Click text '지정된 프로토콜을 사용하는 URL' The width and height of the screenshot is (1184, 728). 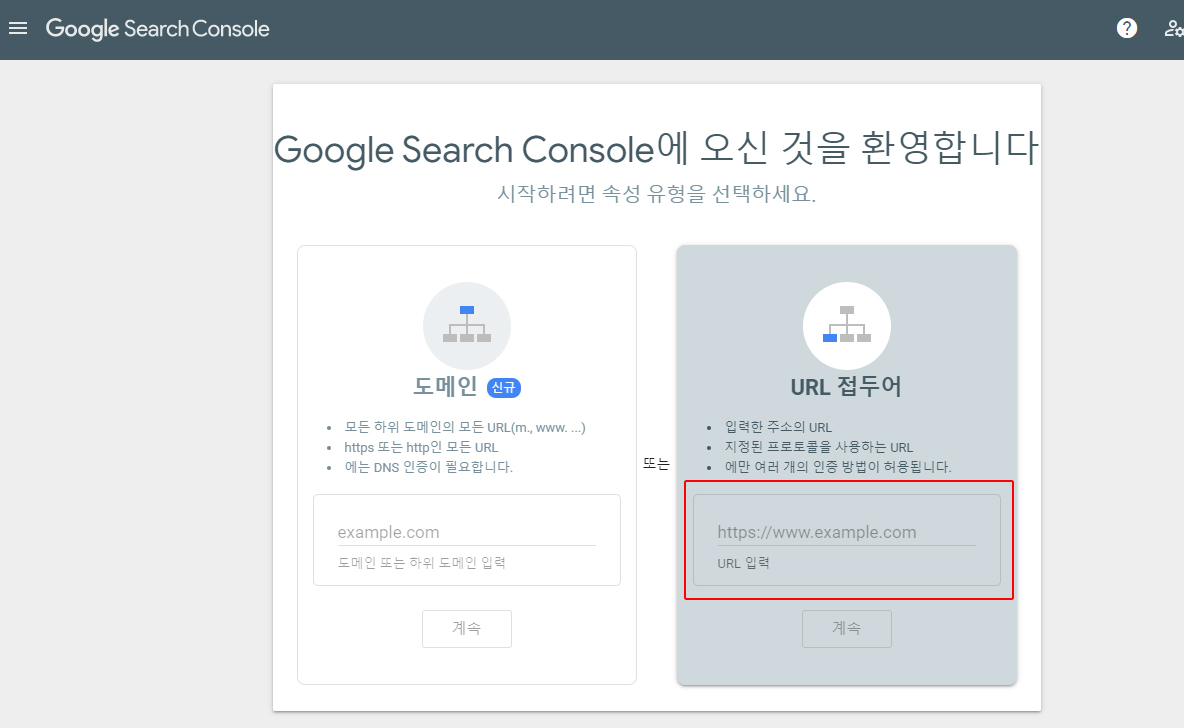(x=819, y=447)
